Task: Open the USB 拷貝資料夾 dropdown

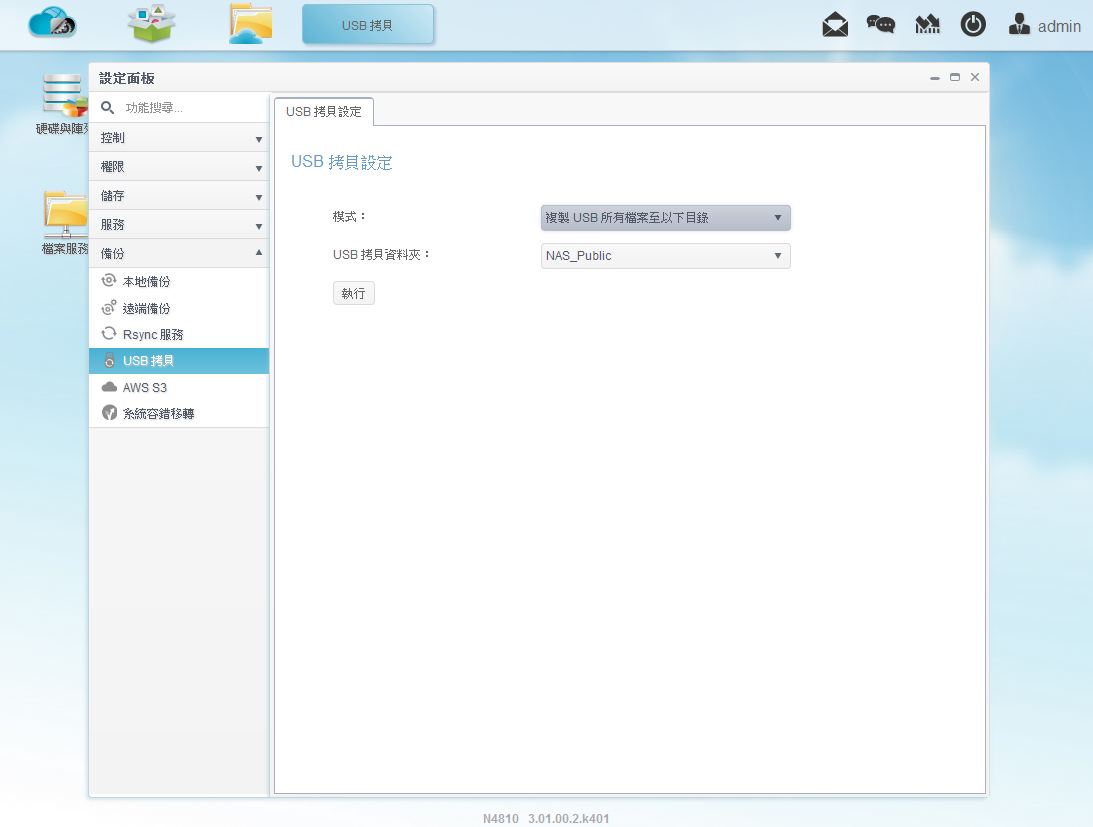Action: 666,256
